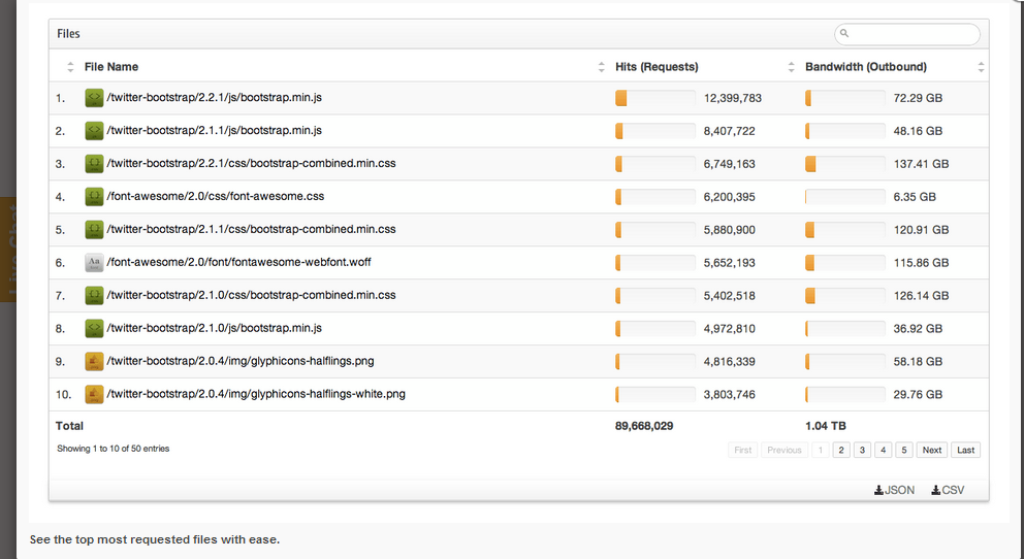Go to page 2 of results

(x=842, y=450)
